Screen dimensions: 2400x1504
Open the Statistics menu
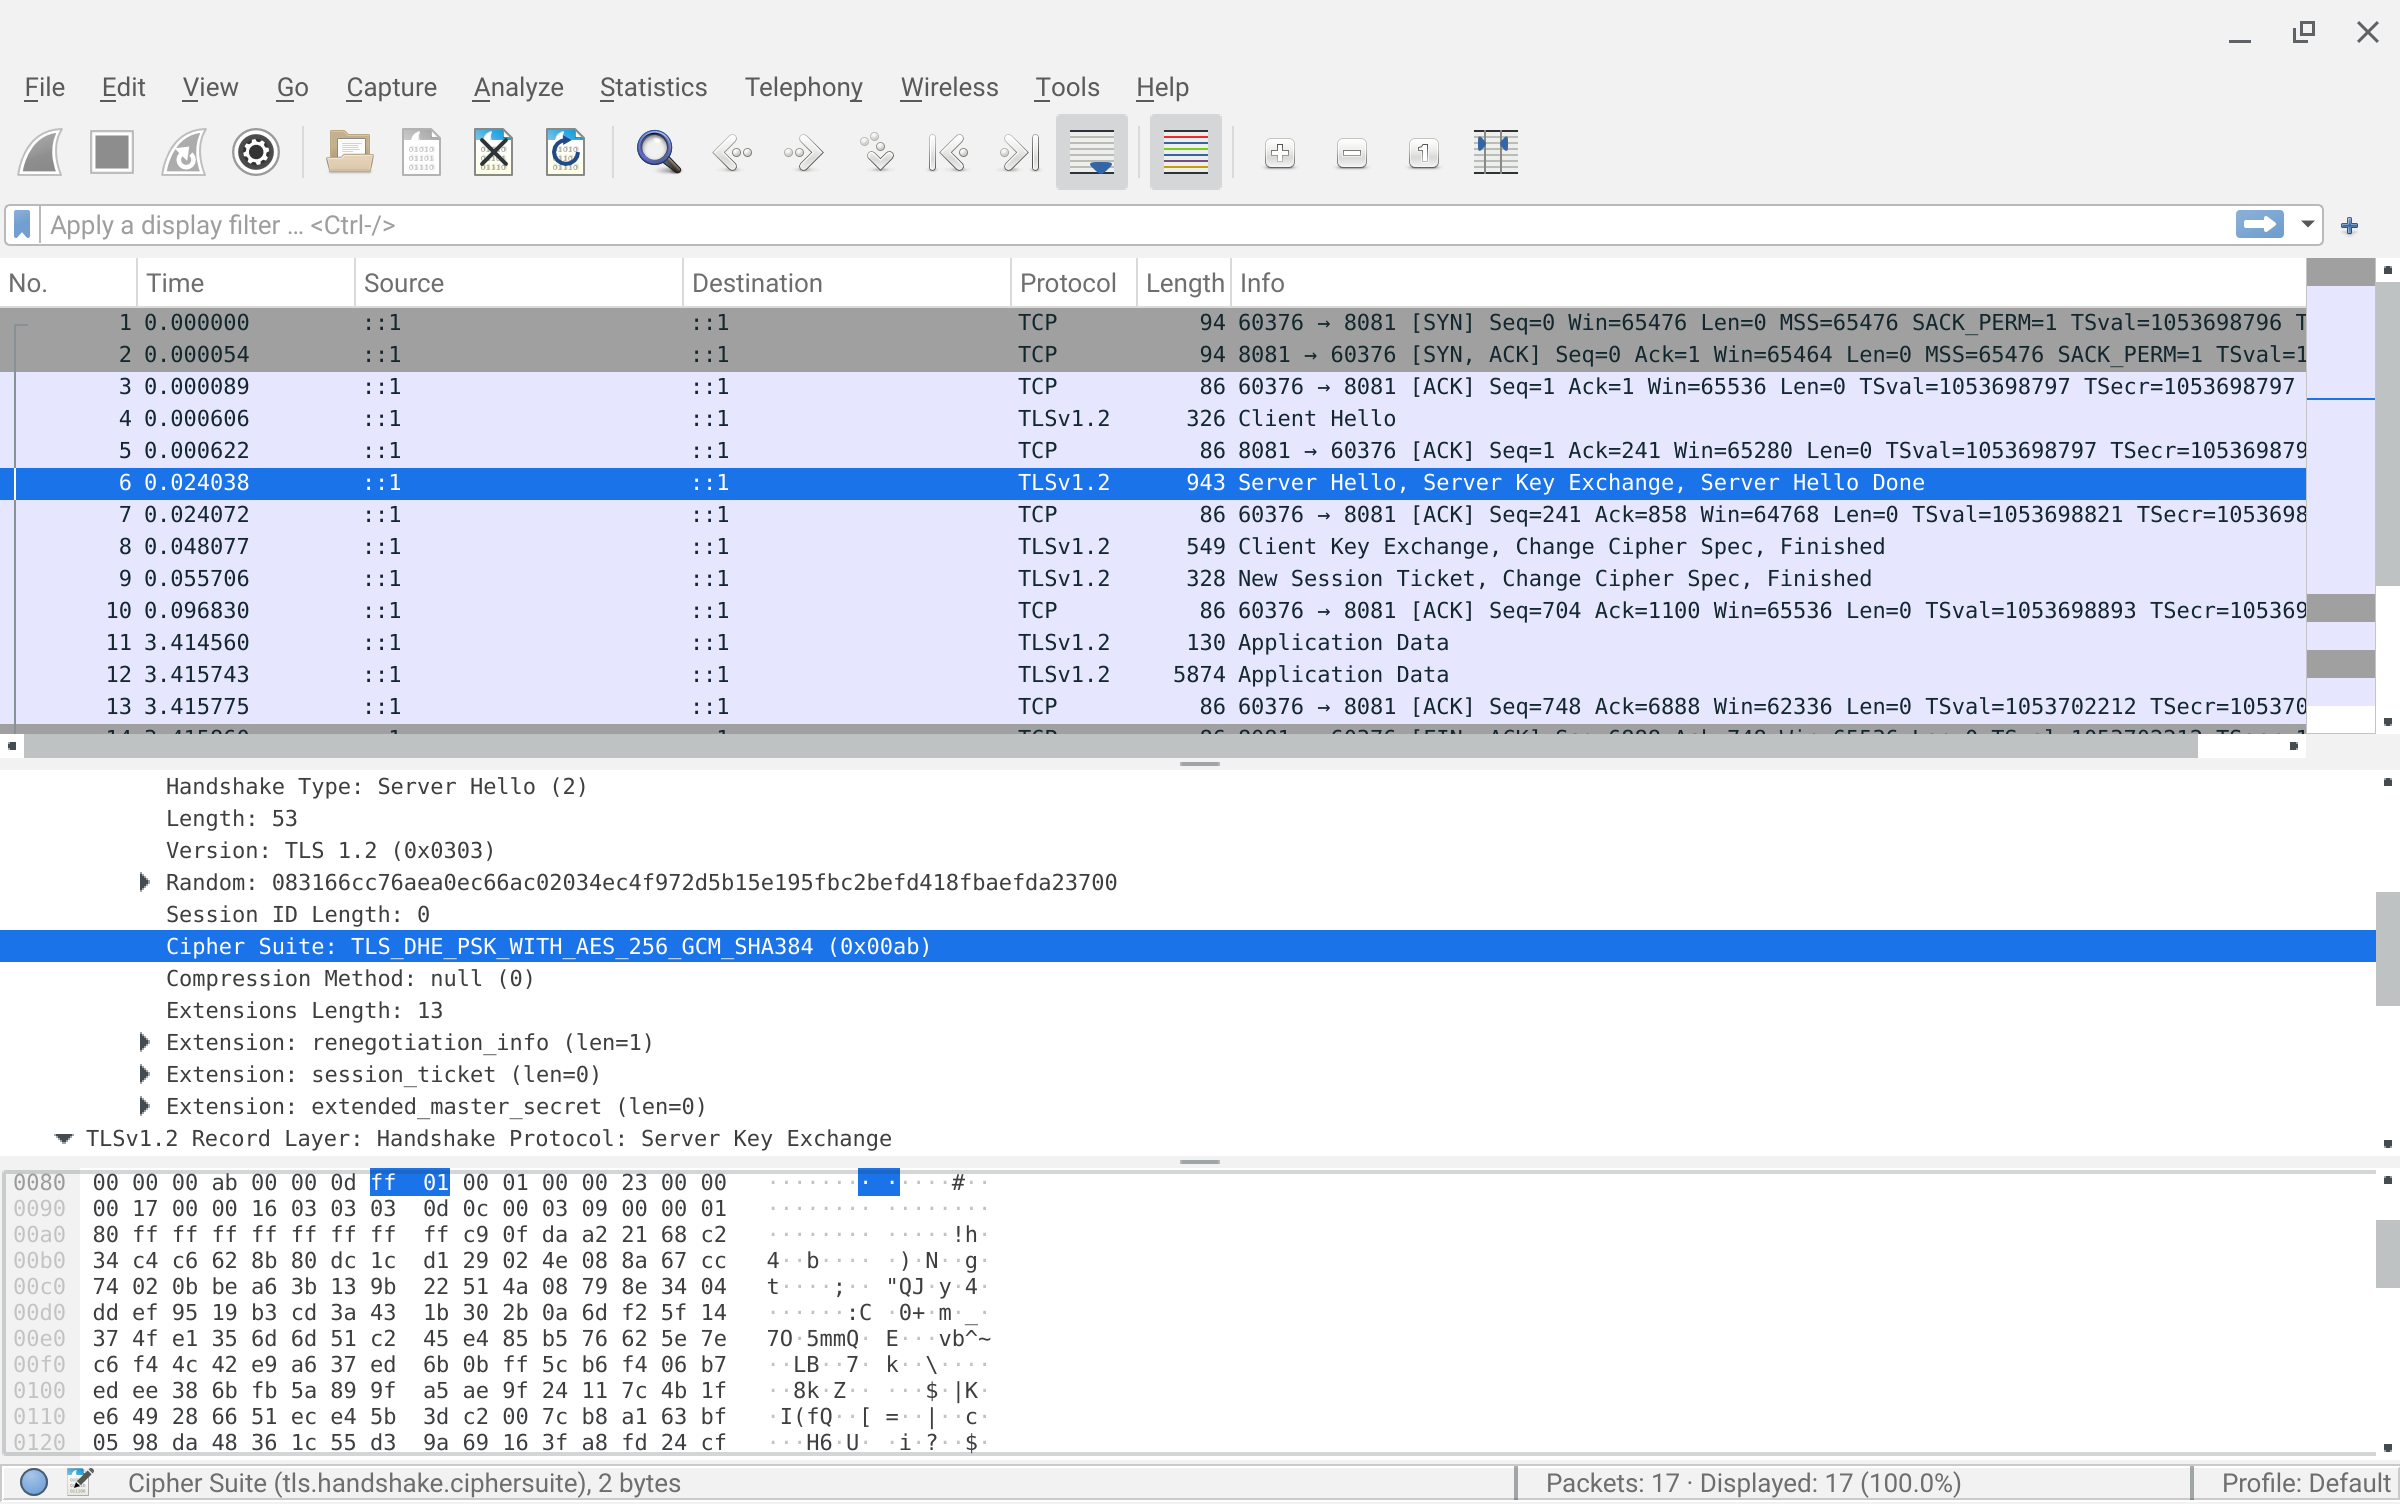click(653, 88)
